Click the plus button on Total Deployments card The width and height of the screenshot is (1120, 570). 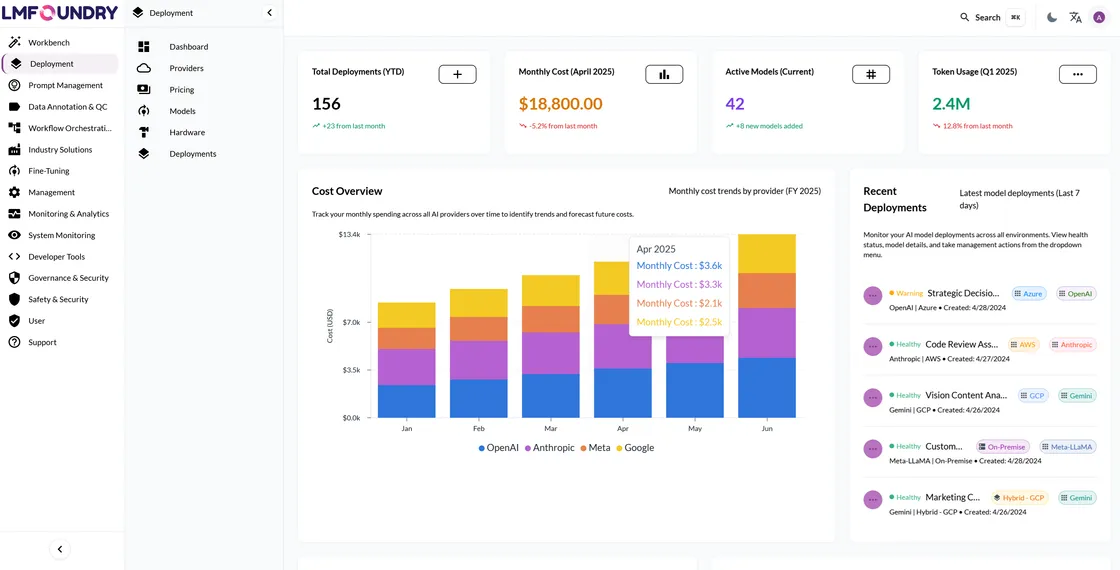457,74
